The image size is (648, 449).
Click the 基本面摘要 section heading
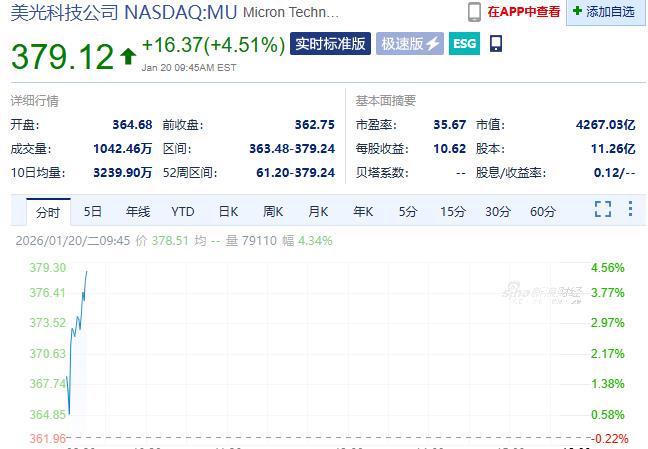tap(386, 101)
